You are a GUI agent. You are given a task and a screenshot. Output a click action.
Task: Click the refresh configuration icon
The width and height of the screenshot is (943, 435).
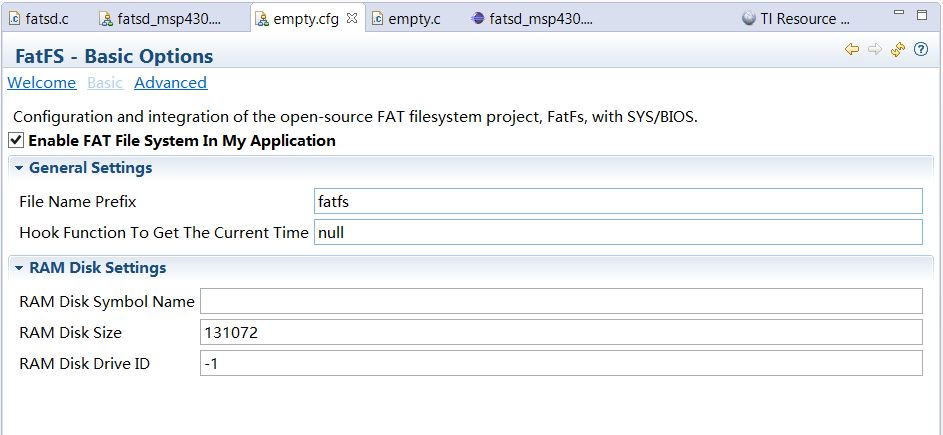[x=897, y=49]
